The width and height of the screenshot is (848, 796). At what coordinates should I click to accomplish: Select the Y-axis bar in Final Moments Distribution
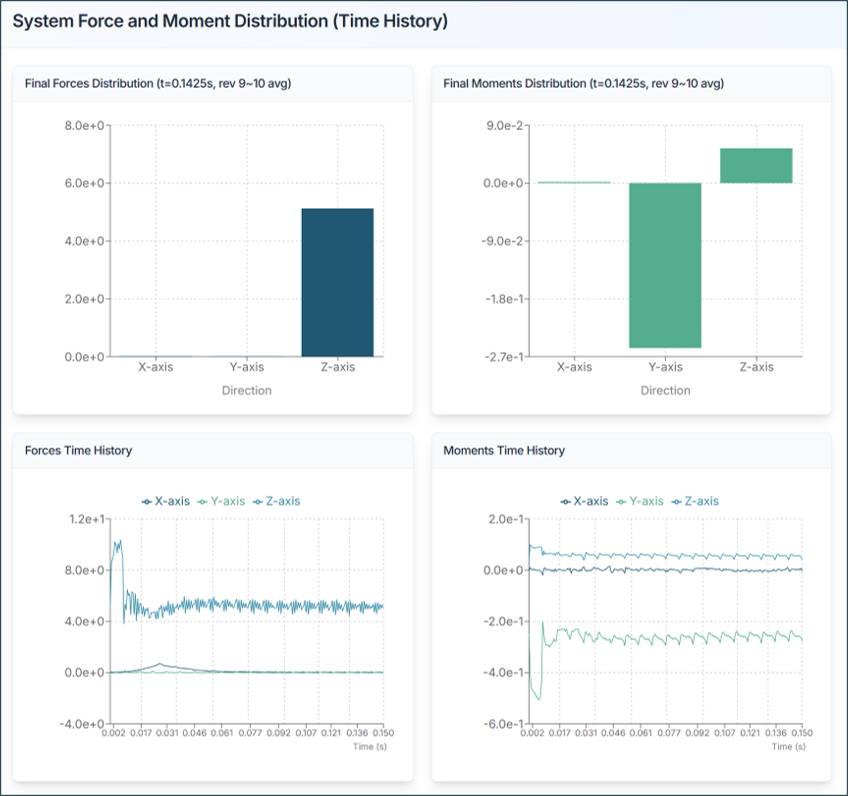click(665, 265)
